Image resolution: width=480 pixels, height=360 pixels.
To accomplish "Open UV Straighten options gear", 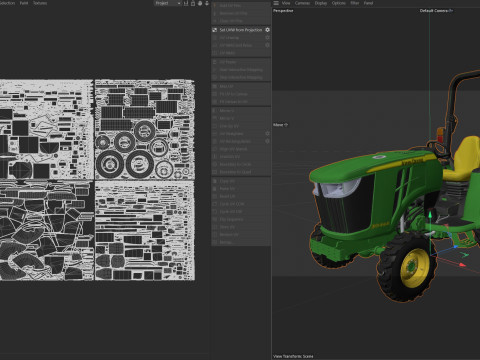I will click(267, 133).
